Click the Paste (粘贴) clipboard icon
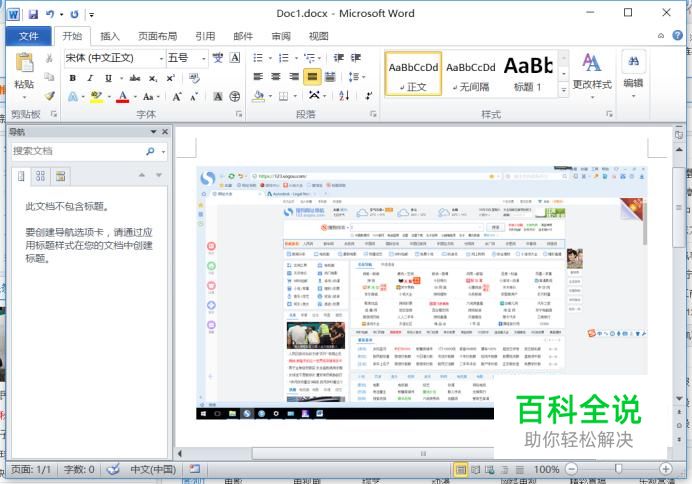 pos(24,62)
